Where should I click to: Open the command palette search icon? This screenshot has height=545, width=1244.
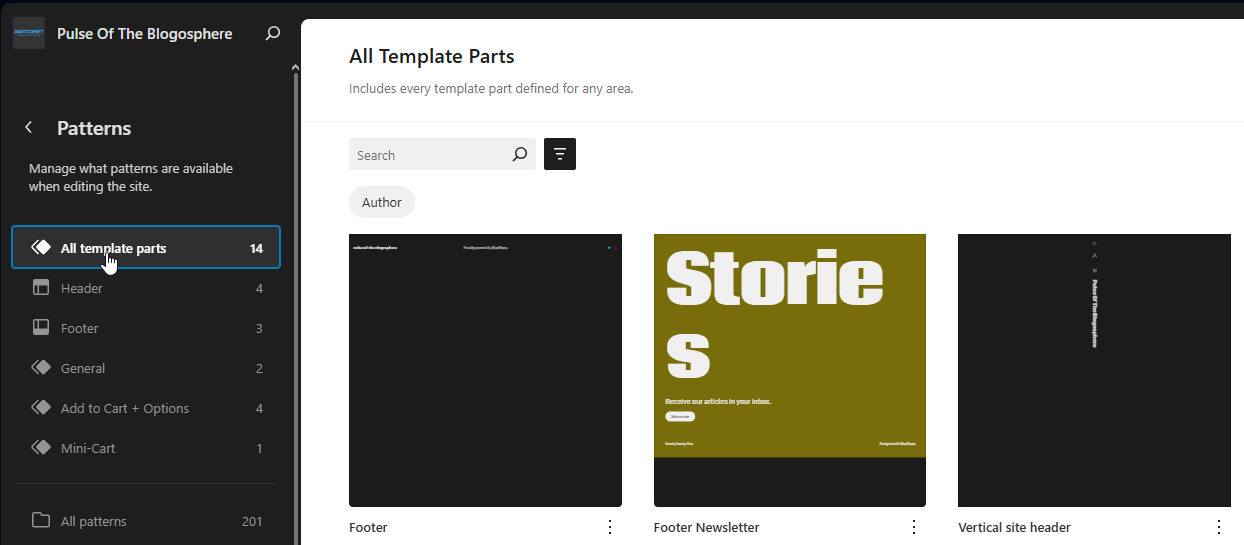(x=272, y=33)
